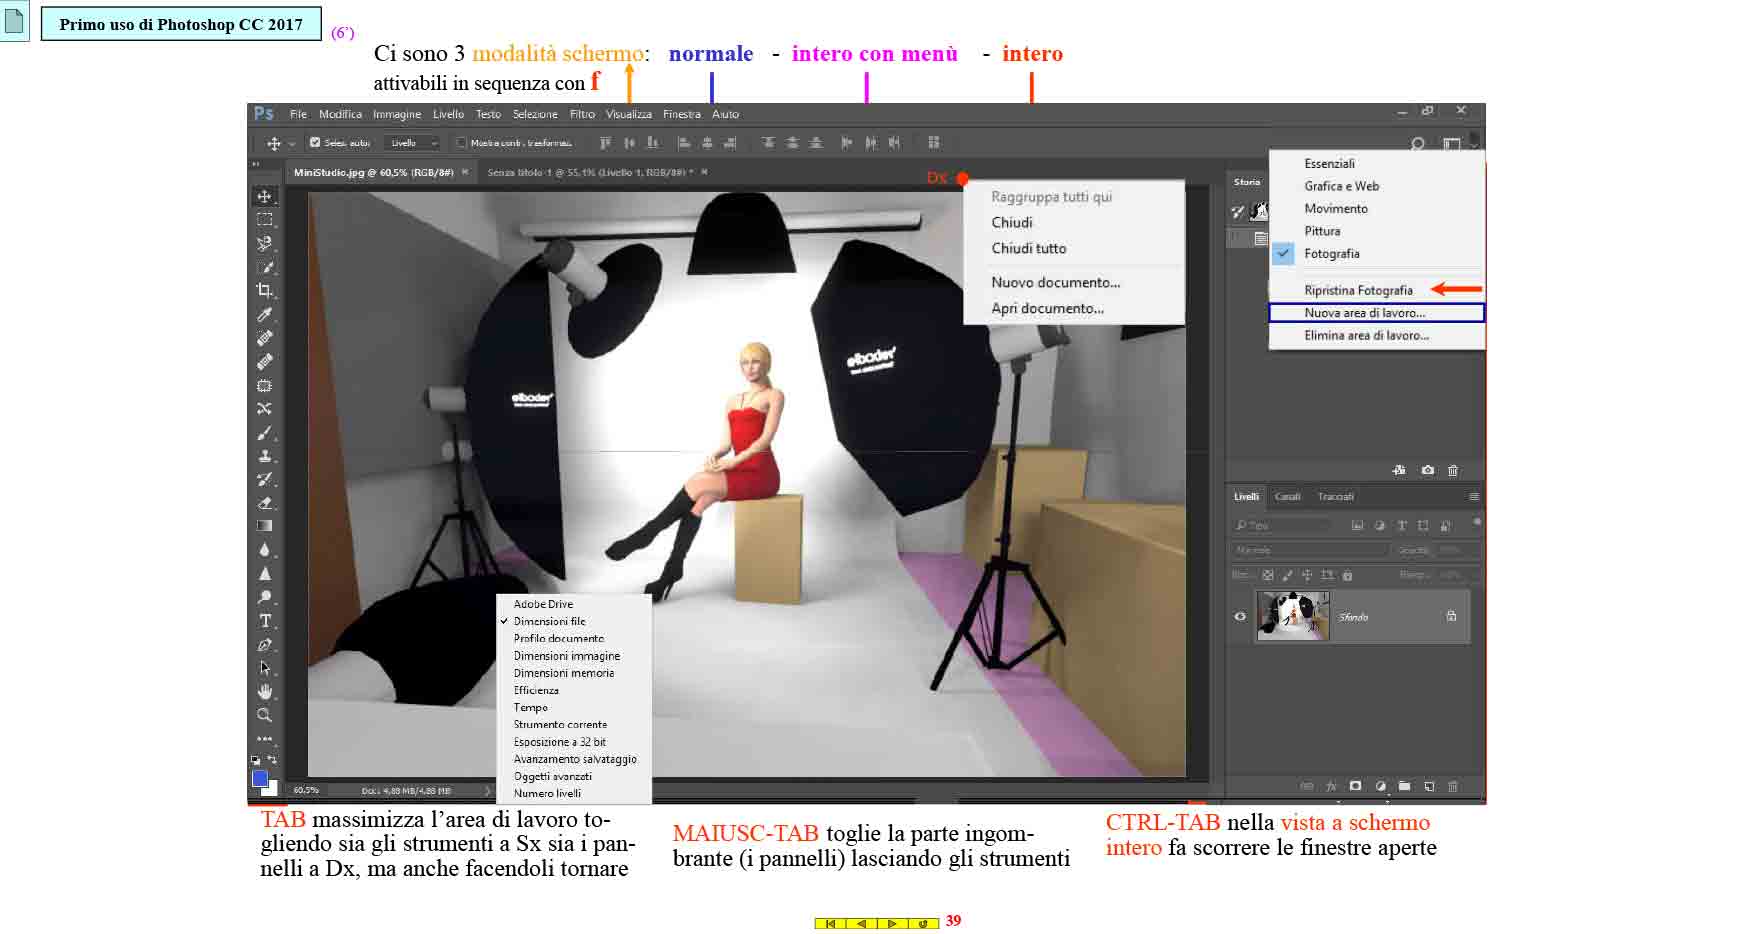1754x934 pixels.
Task: Select the Eyedropper tool in the toolbar
Action: (x=264, y=315)
